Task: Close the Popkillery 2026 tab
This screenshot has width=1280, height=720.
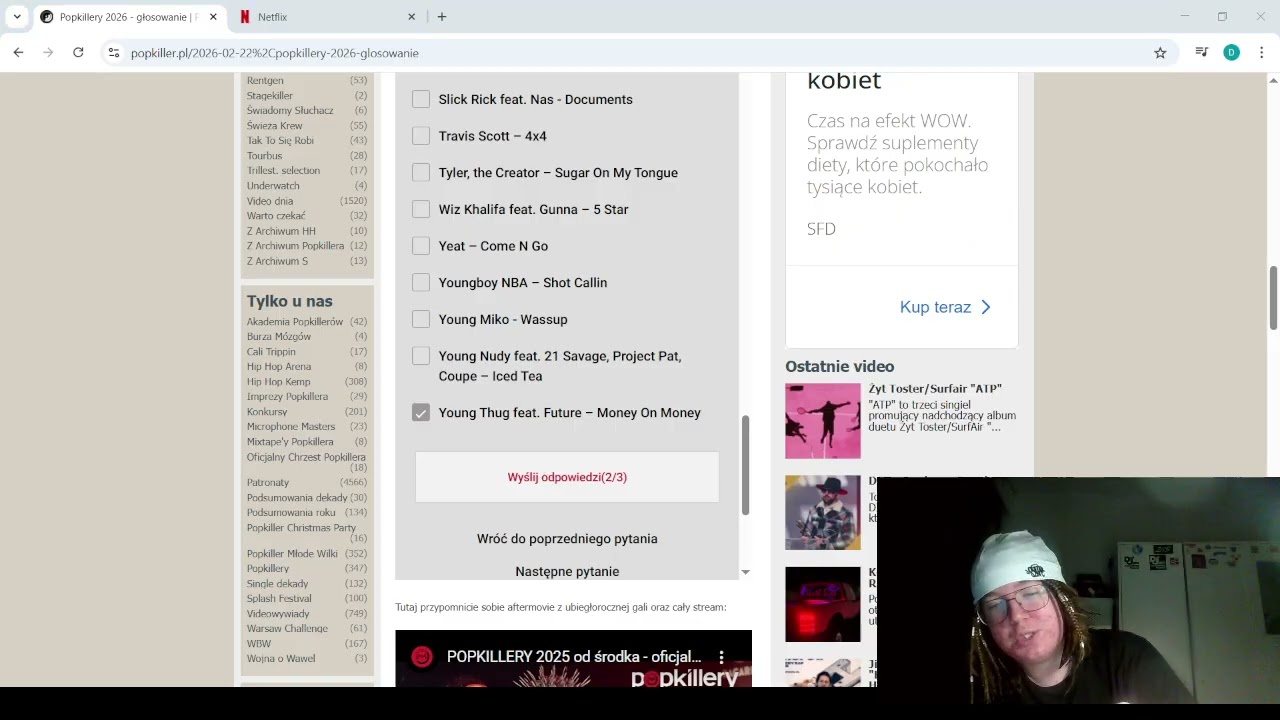Action: click(x=213, y=17)
